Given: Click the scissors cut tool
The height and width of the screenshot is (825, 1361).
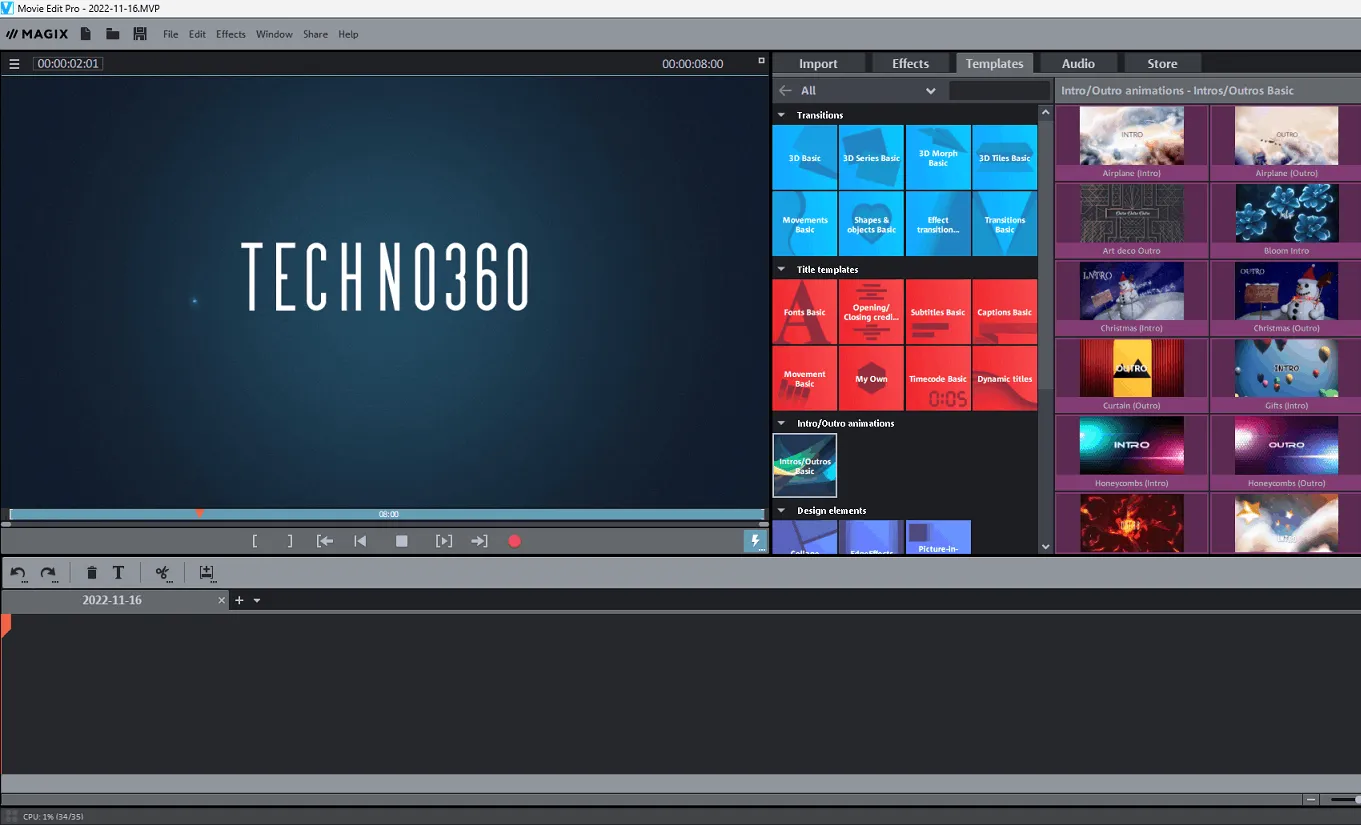Looking at the screenshot, I should click(162, 573).
